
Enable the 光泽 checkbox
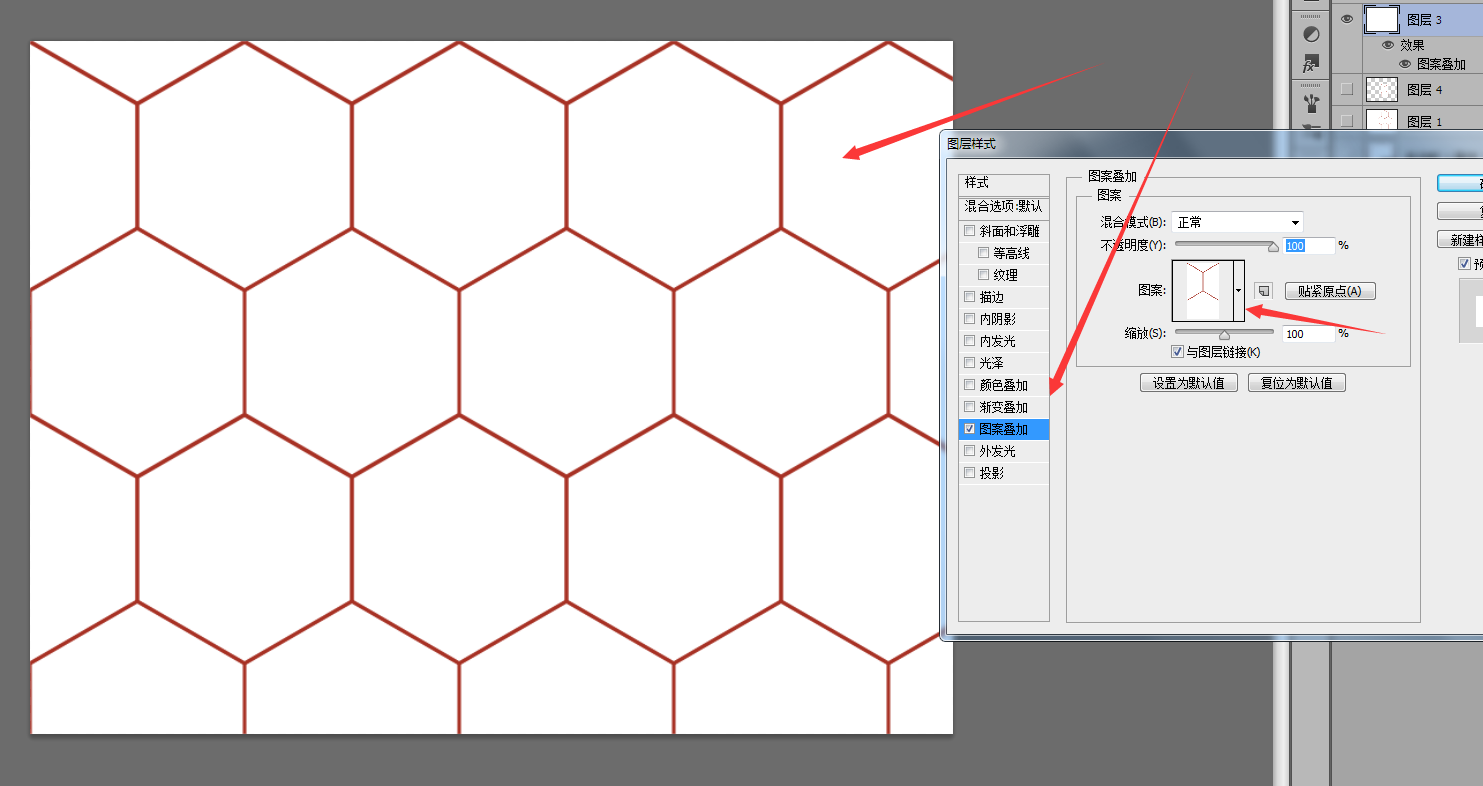[969, 363]
